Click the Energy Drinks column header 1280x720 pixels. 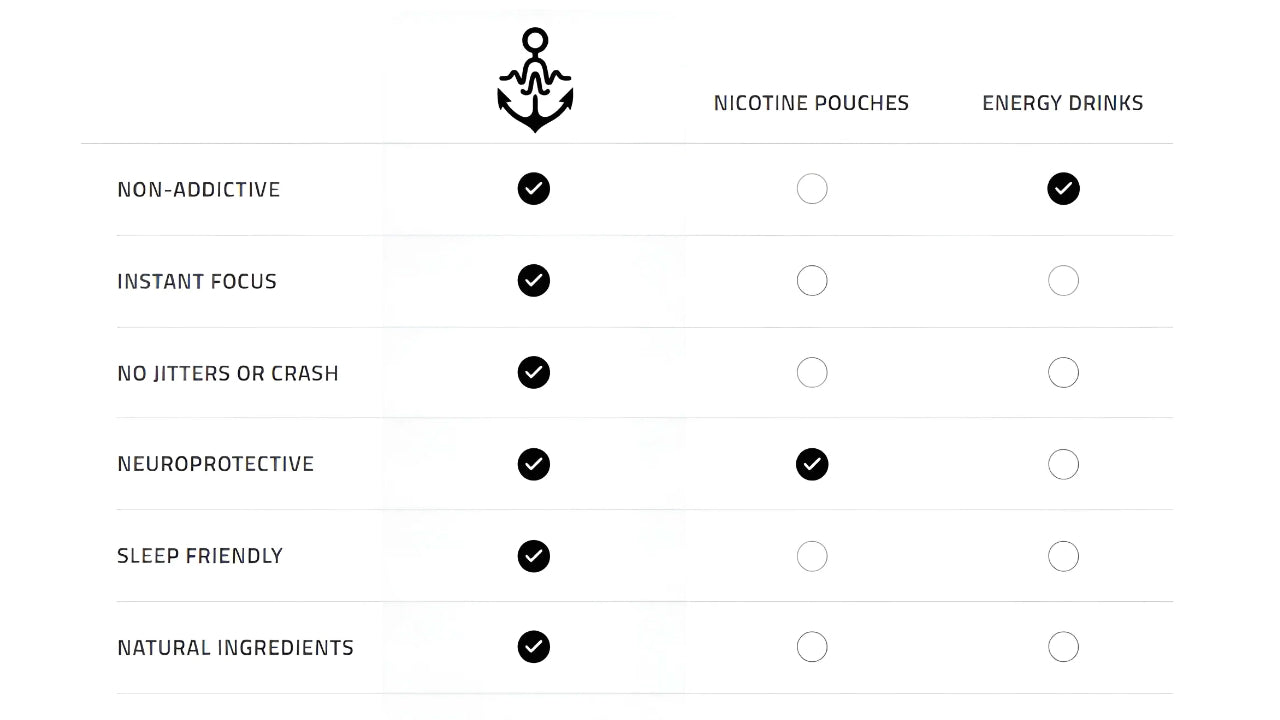click(1062, 103)
